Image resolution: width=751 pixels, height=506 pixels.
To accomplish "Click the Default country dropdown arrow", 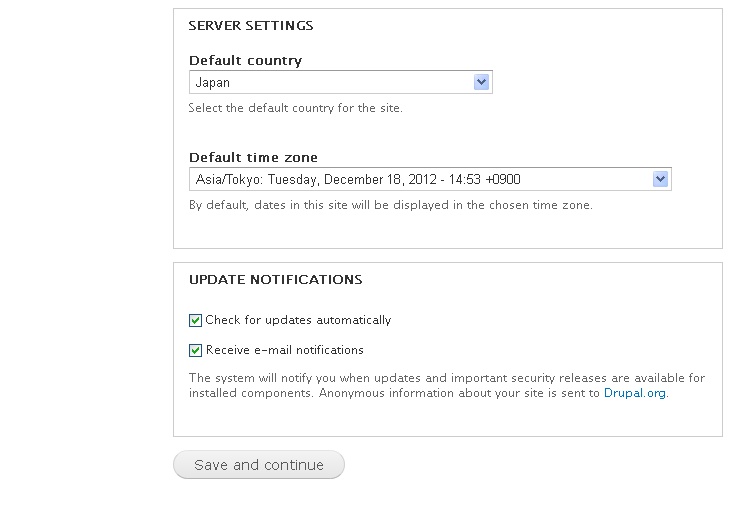I will click(x=481, y=83).
